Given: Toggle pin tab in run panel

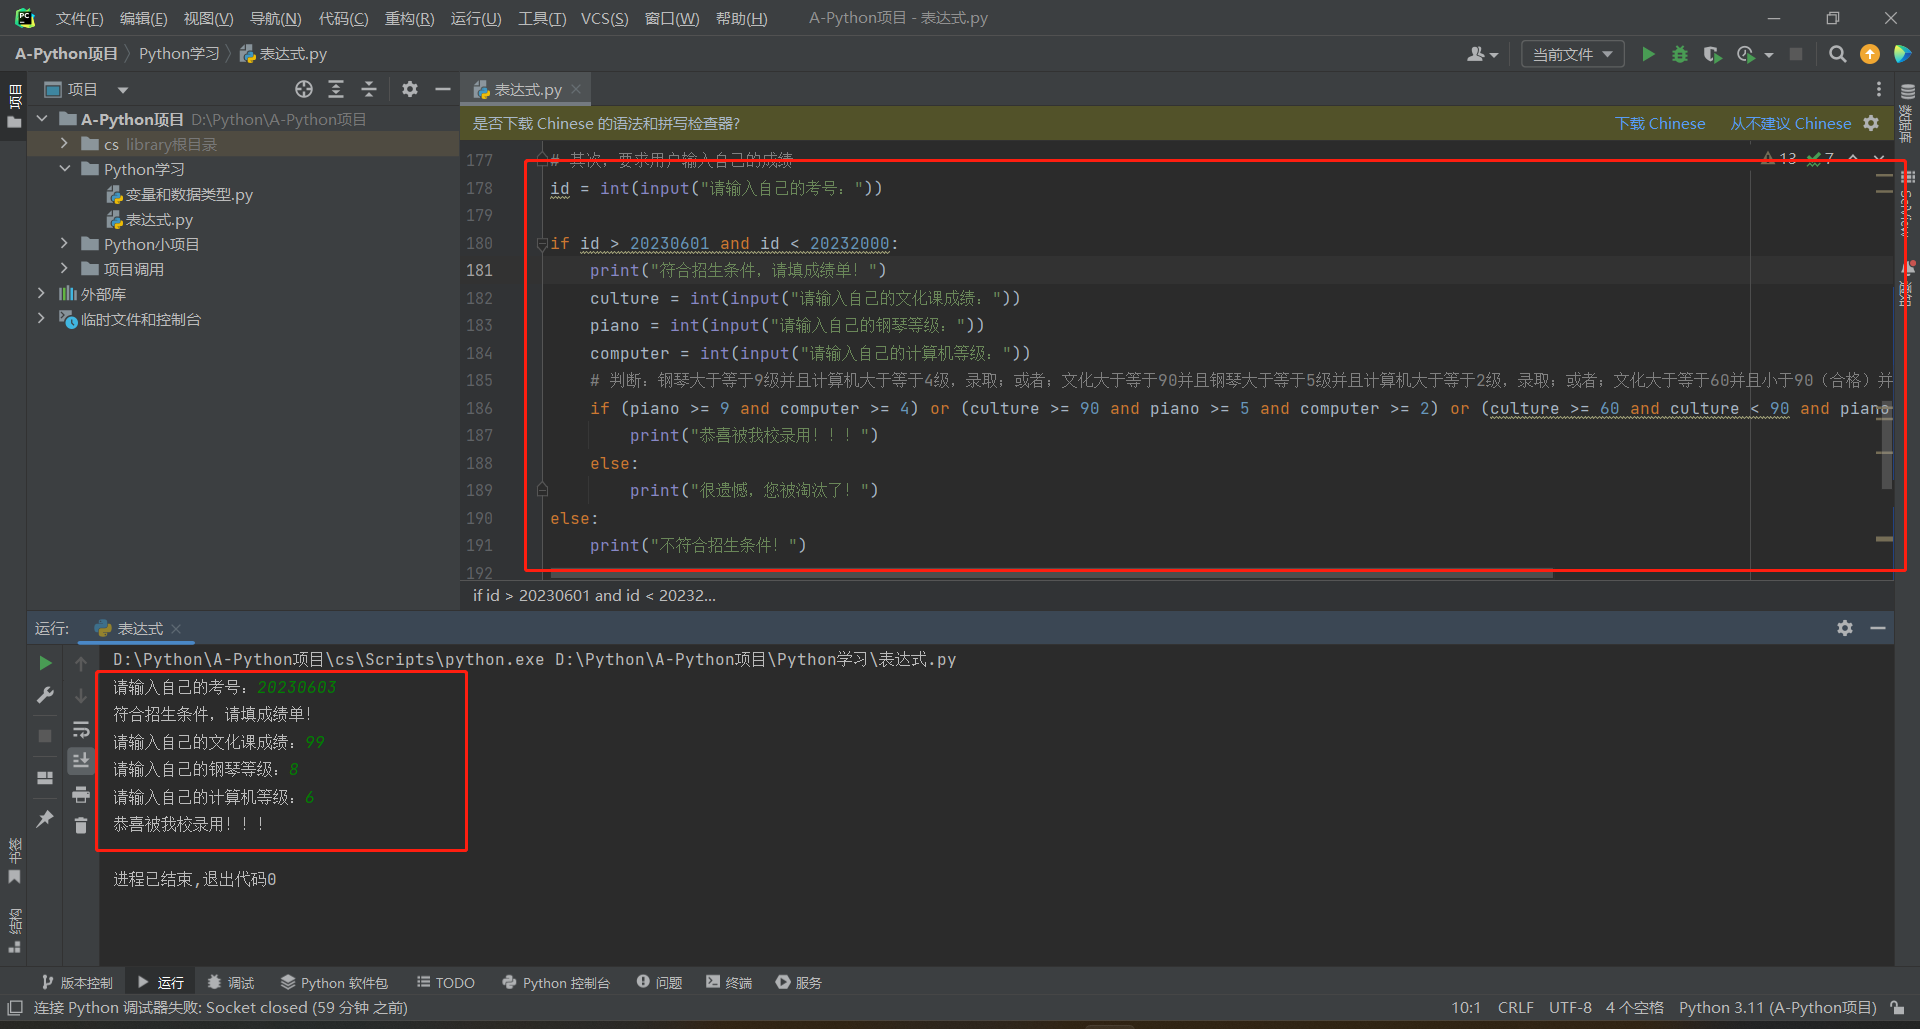Looking at the screenshot, I should coord(45,819).
